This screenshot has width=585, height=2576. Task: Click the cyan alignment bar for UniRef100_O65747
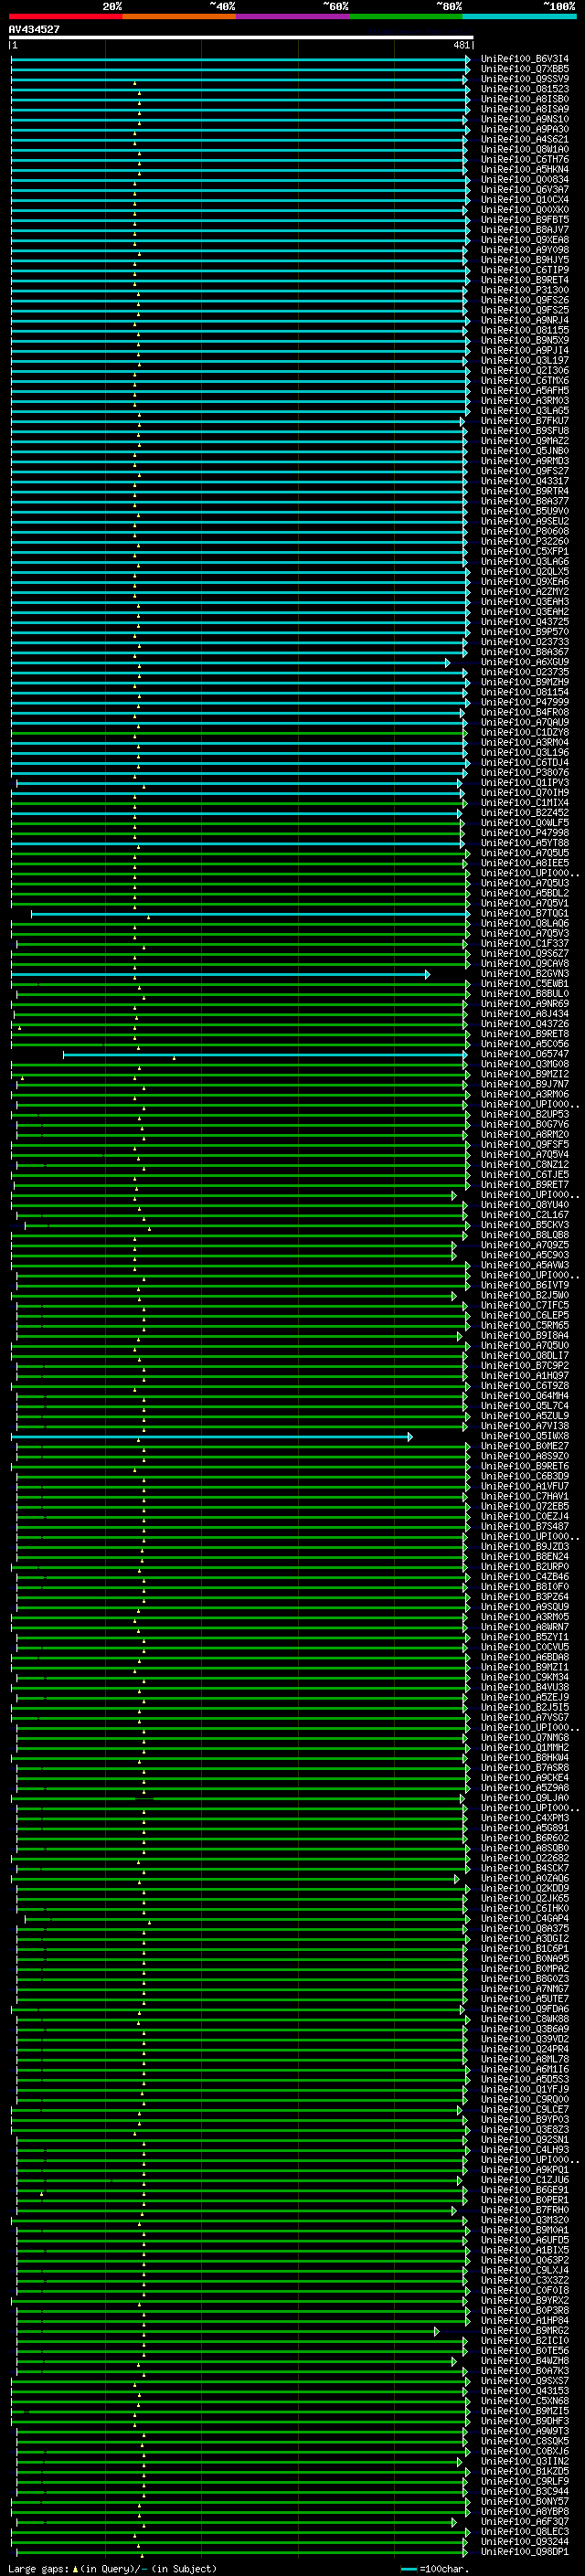(264, 1054)
